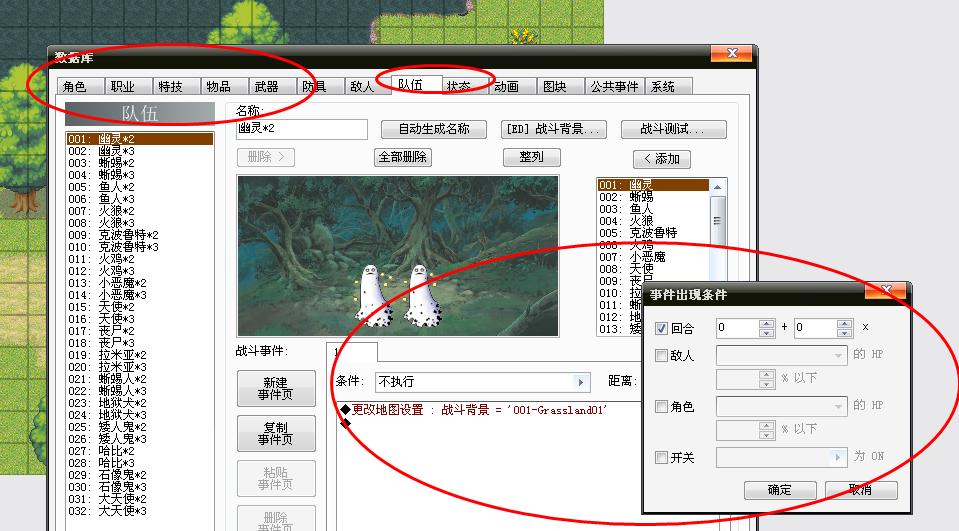
Task: Click the < 添加 button
Action: [662, 159]
